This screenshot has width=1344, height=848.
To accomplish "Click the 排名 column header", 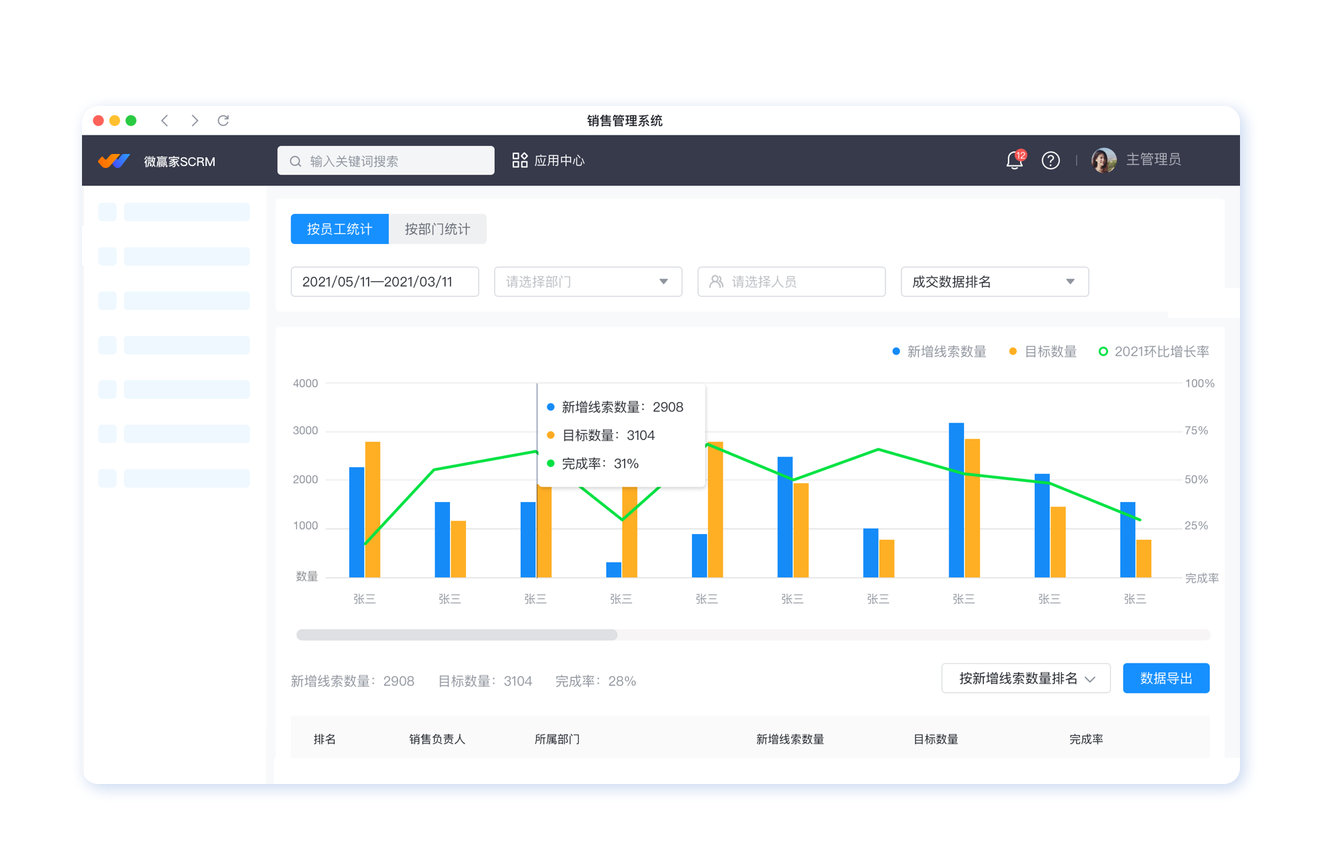I will click(x=325, y=740).
